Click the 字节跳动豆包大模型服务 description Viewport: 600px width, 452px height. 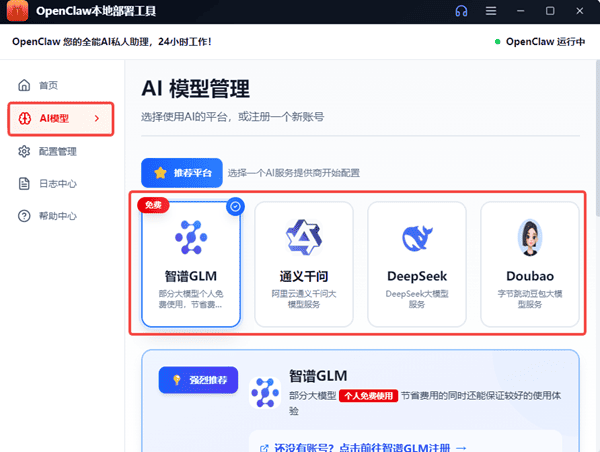click(530, 299)
